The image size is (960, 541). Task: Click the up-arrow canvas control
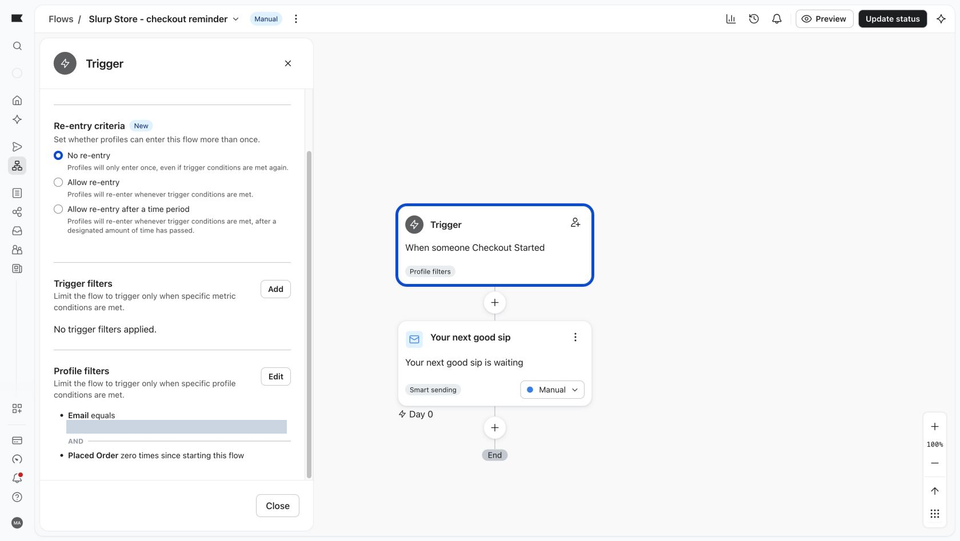coord(934,491)
